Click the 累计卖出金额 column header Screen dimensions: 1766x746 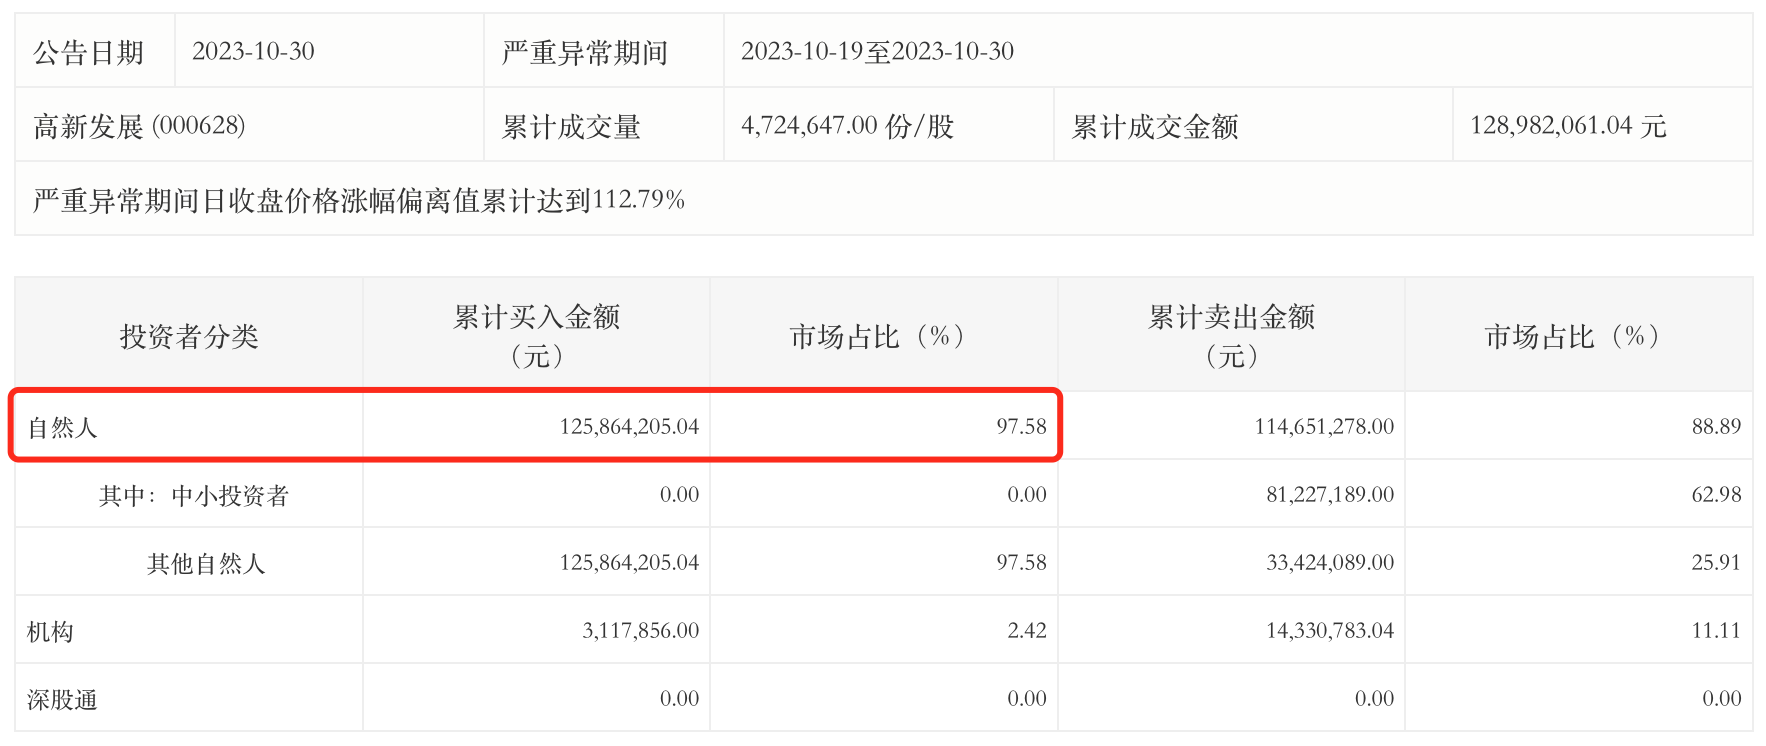coord(1231,336)
